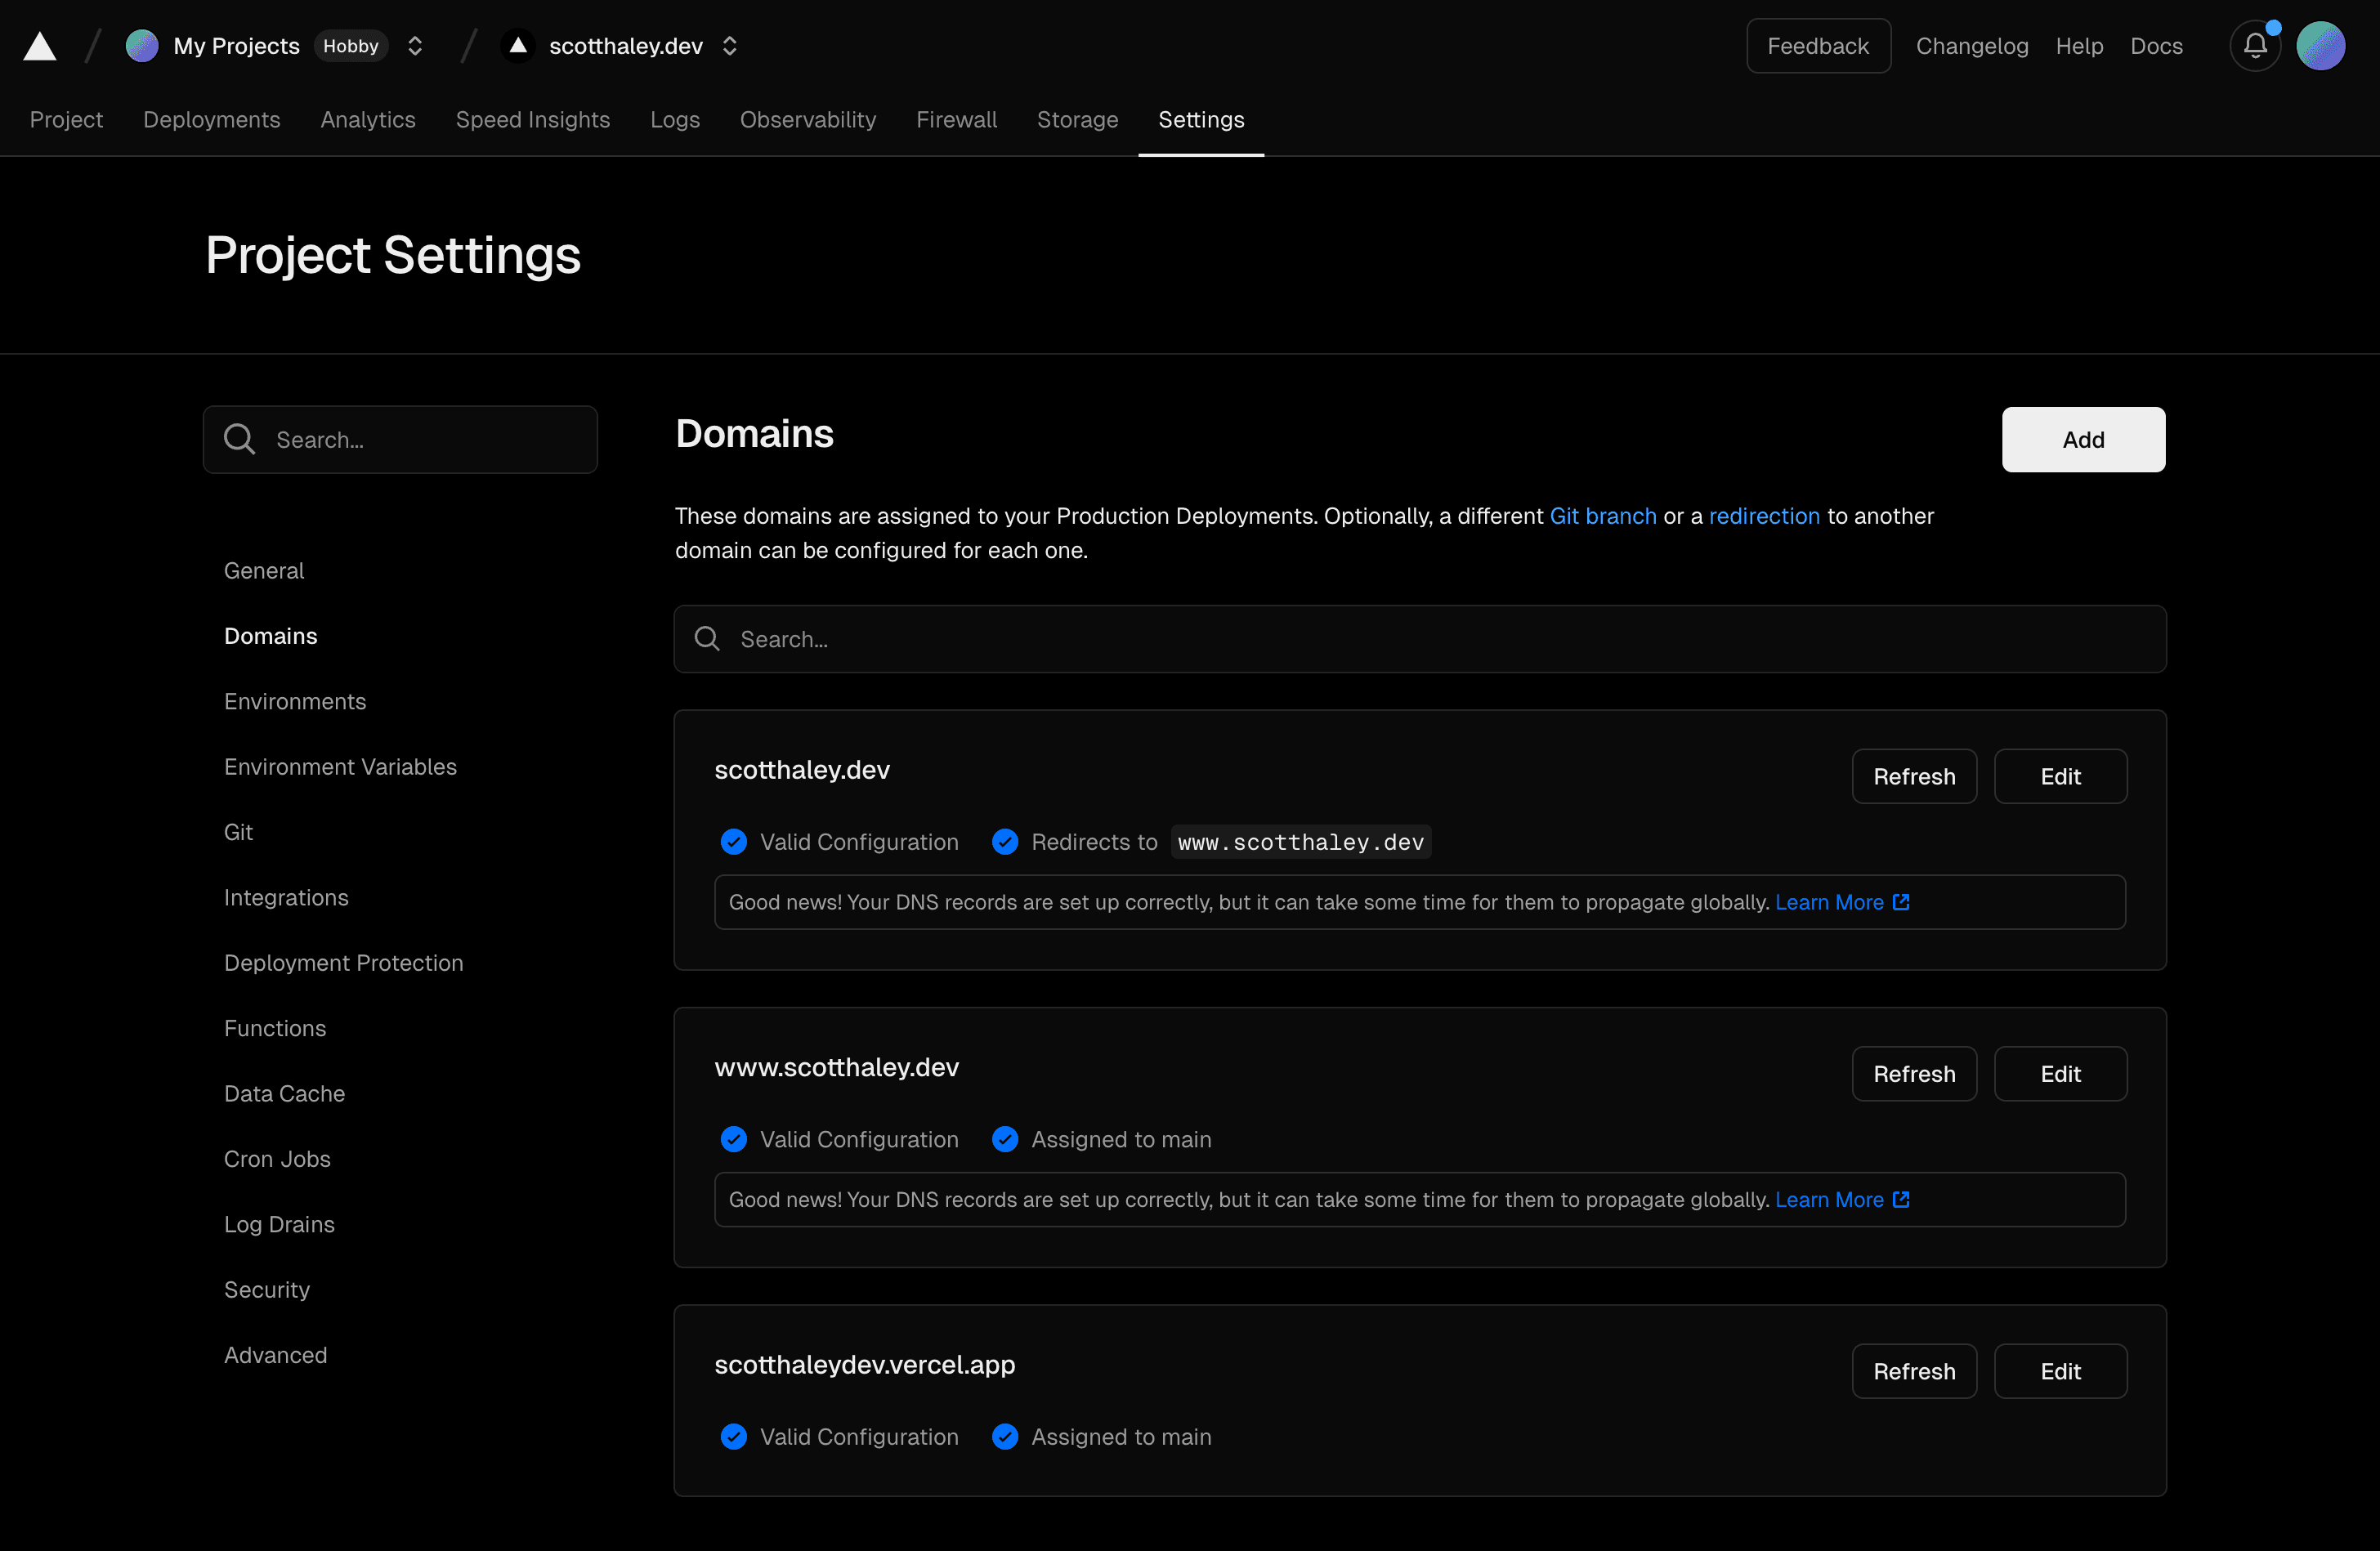Expand the scotthaley.dev project dropdown
Screen dimensions: 2380x1551
click(x=734, y=45)
